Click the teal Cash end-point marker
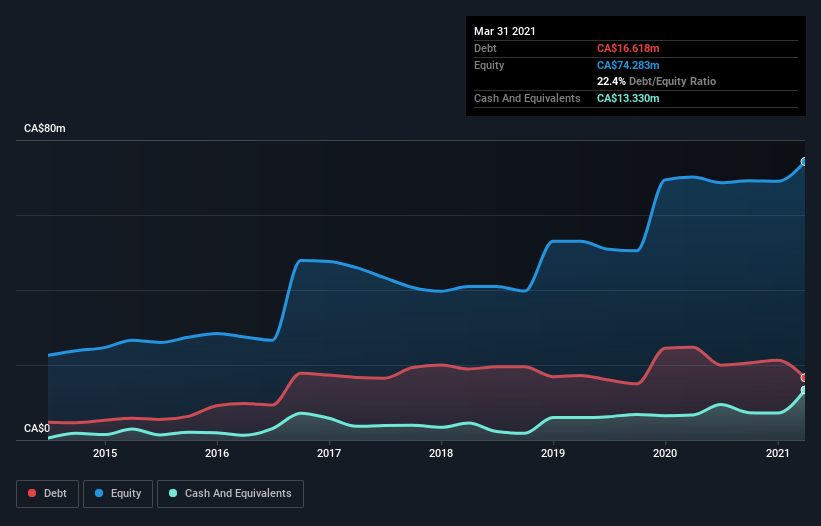This screenshot has width=821, height=526. (804, 390)
